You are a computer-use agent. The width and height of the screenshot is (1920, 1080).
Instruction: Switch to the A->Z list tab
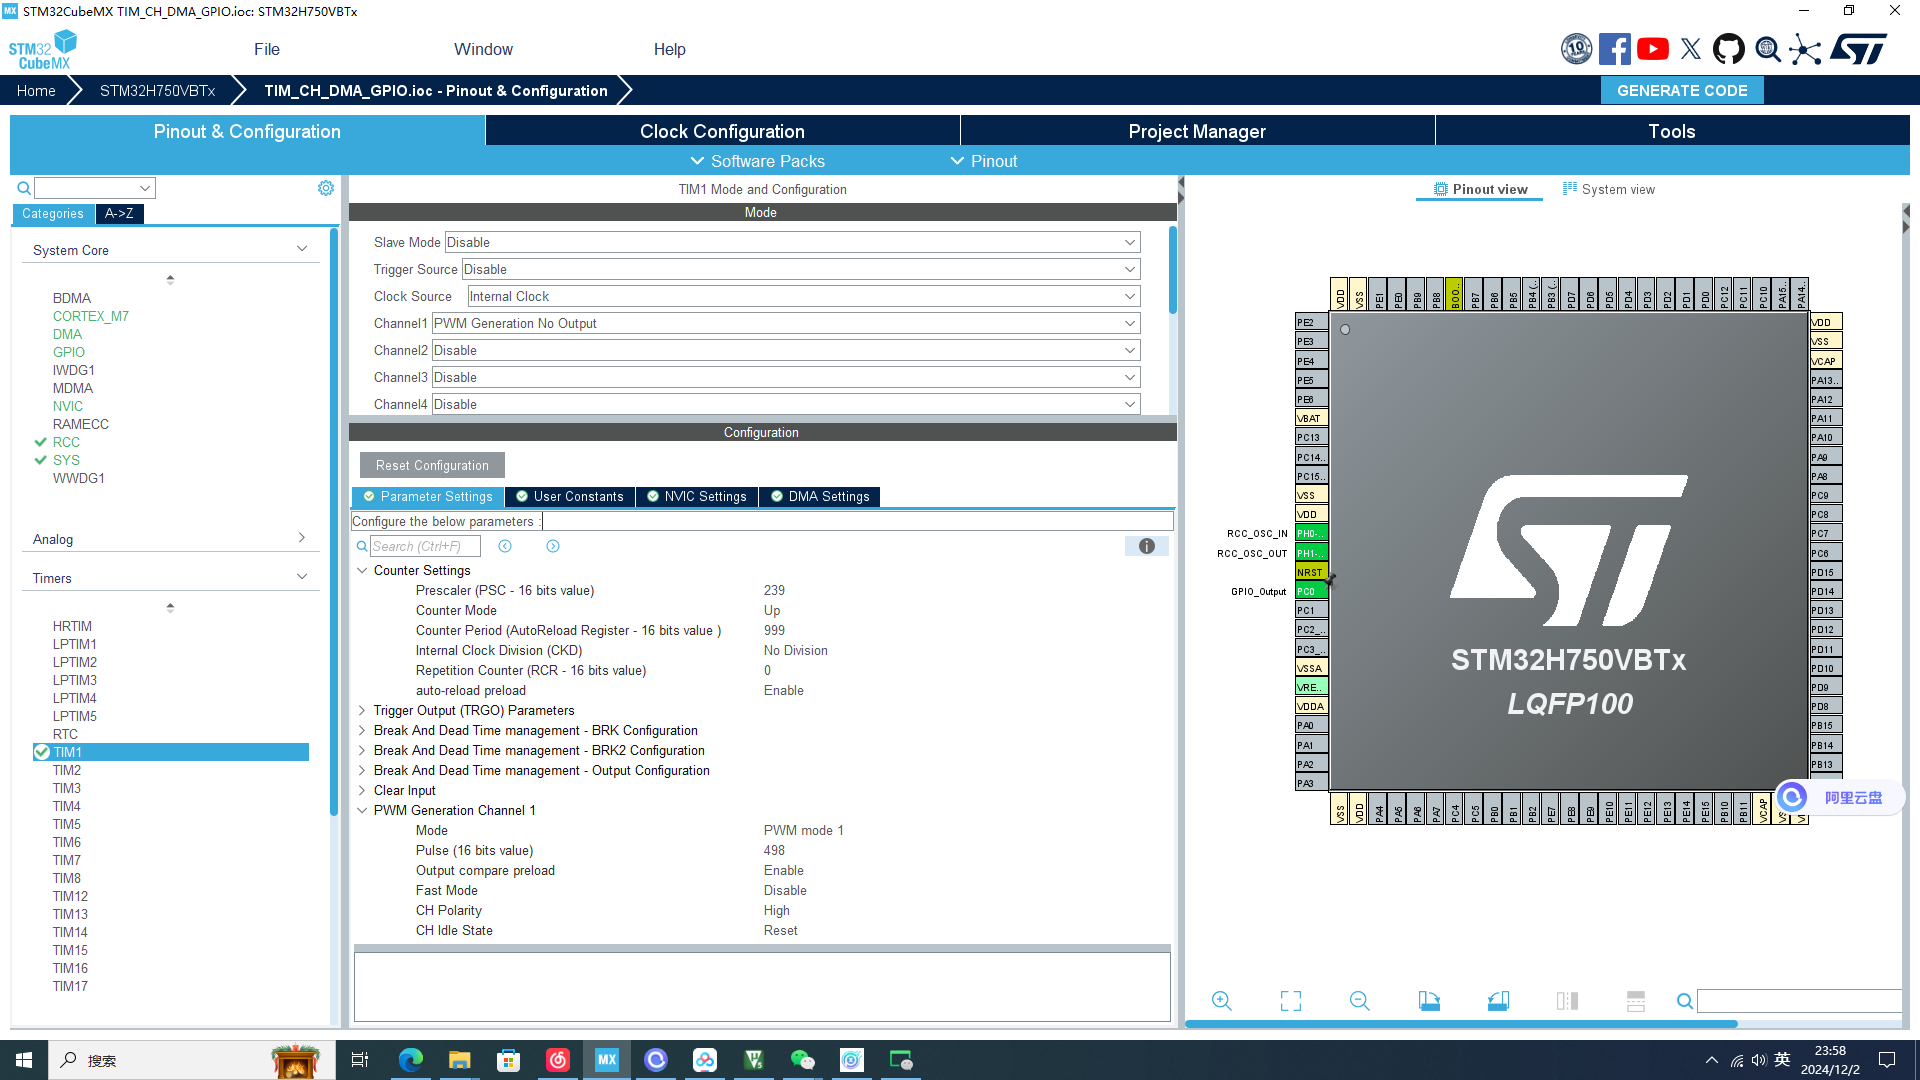119,213
